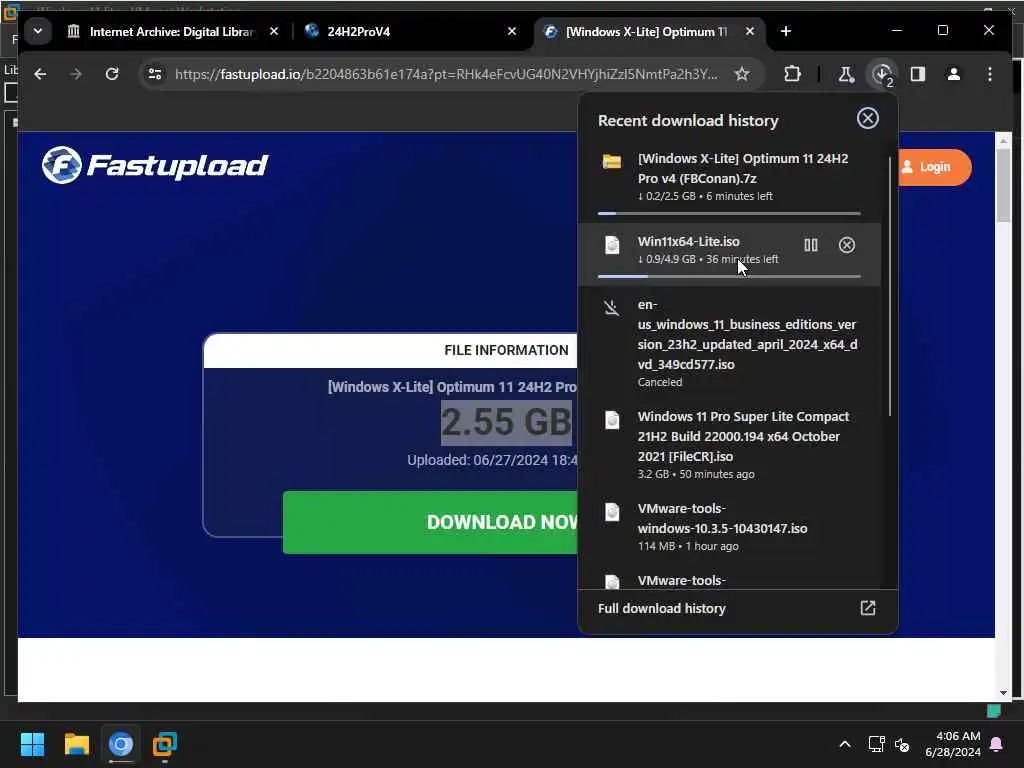Open the clock showing 4:06 AM
The image size is (1024, 768).
(x=953, y=744)
